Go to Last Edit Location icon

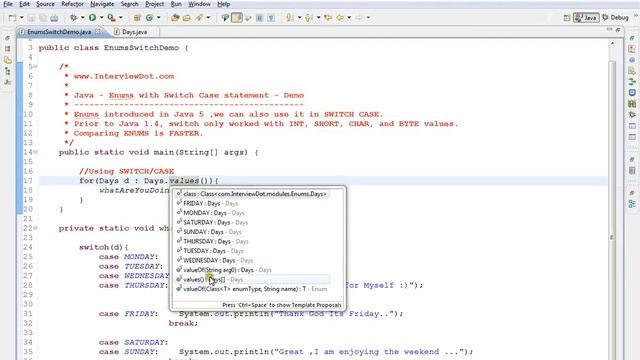[x=328, y=18]
